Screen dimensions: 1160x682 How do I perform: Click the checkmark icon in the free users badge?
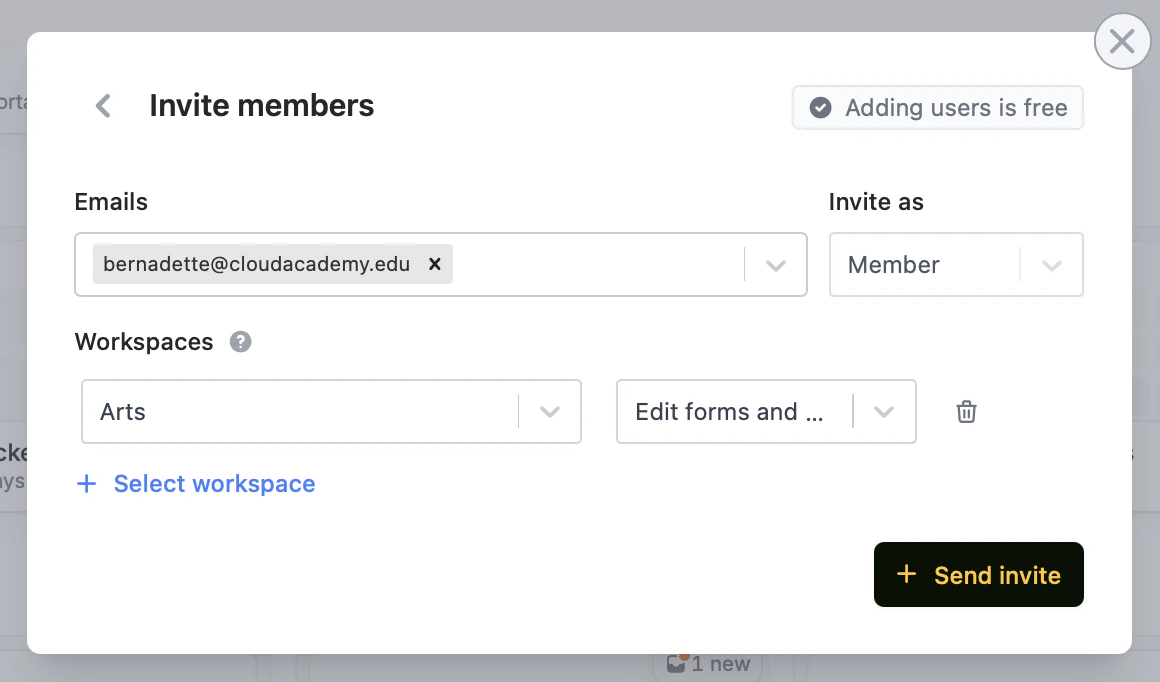point(820,108)
